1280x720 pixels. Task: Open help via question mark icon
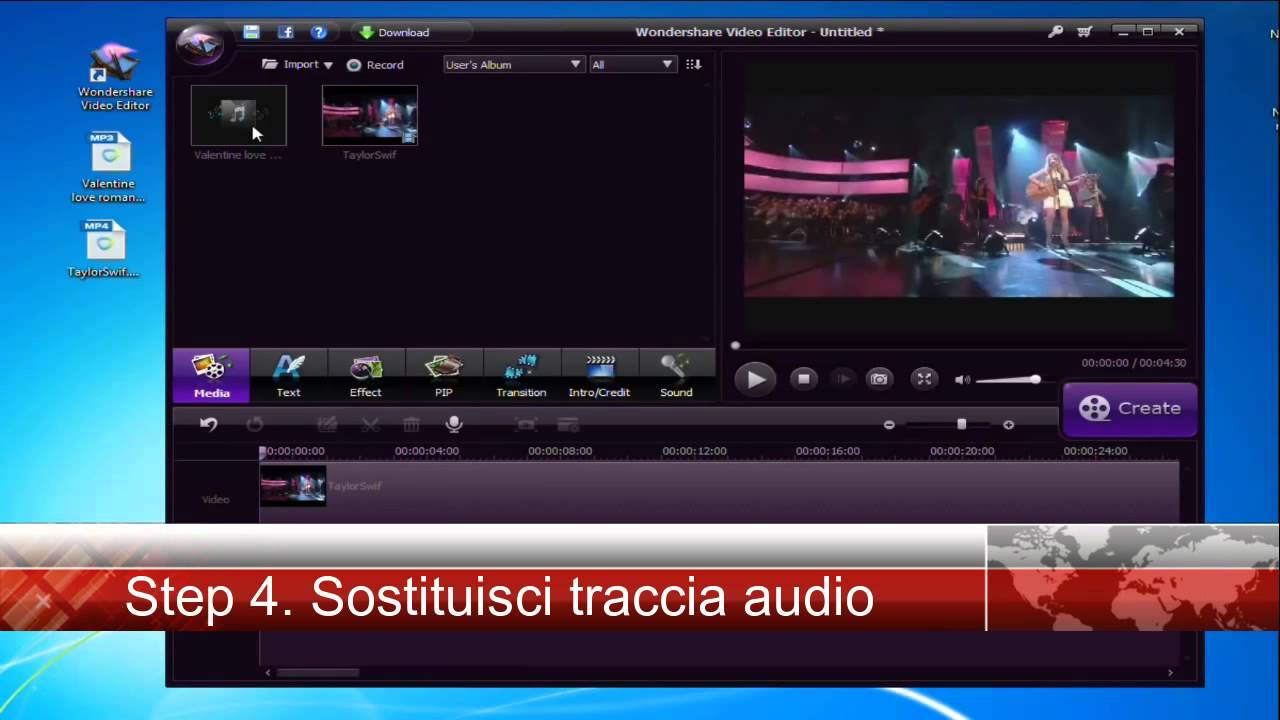(319, 32)
